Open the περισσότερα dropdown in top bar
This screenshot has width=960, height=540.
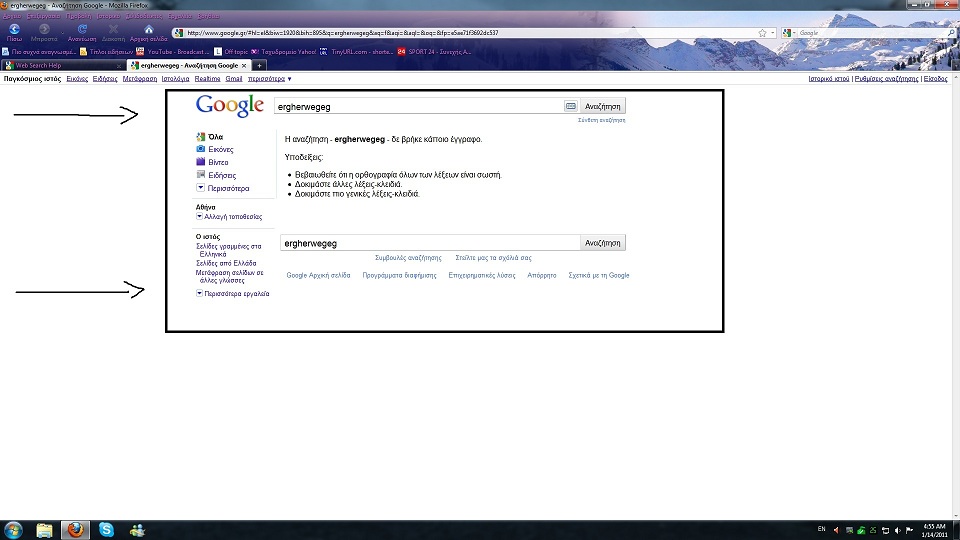click(x=269, y=79)
